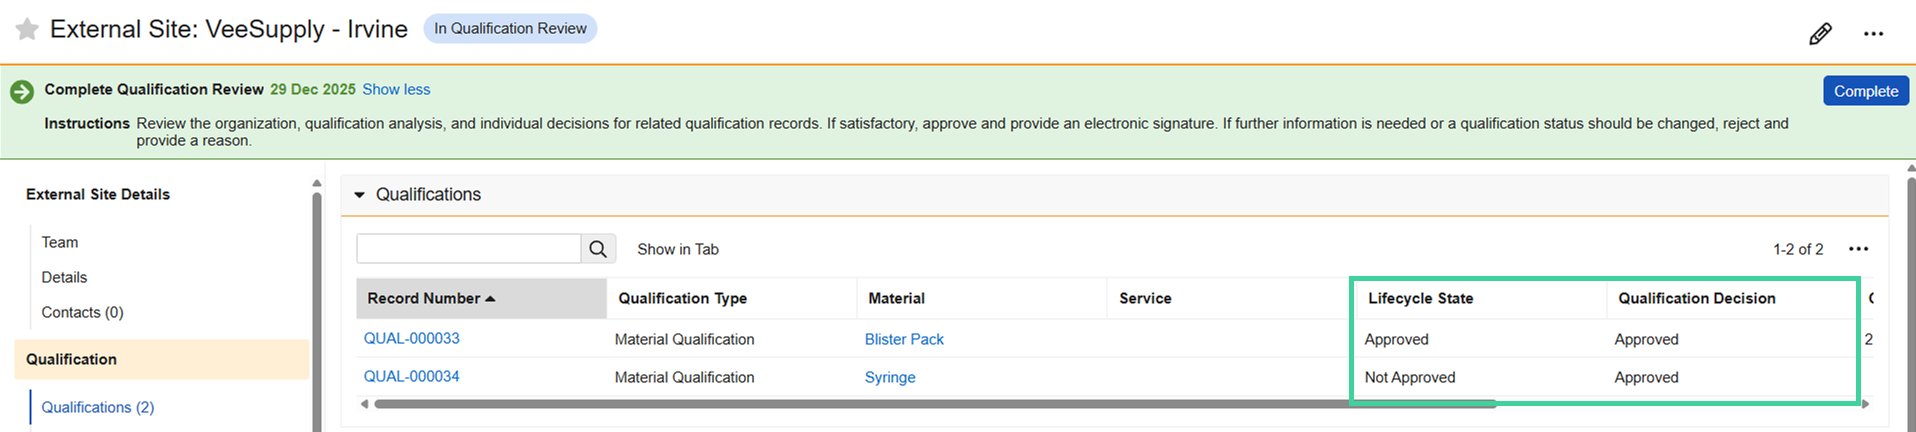Open the Qualifications section ellipsis menu

(1858, 249)
